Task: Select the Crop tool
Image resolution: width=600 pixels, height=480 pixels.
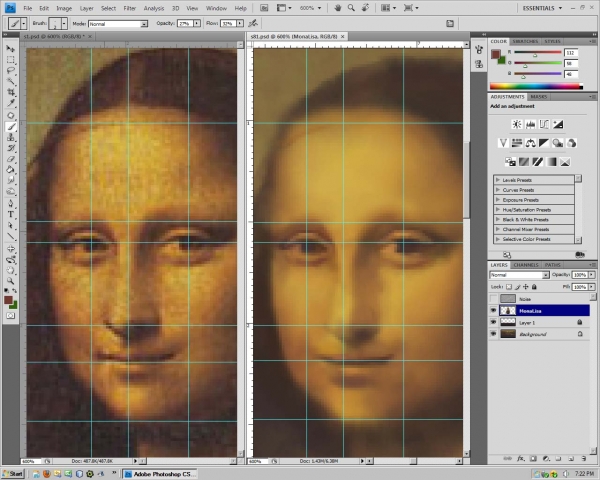Action: pyautogui.click(x=10, y=92)
